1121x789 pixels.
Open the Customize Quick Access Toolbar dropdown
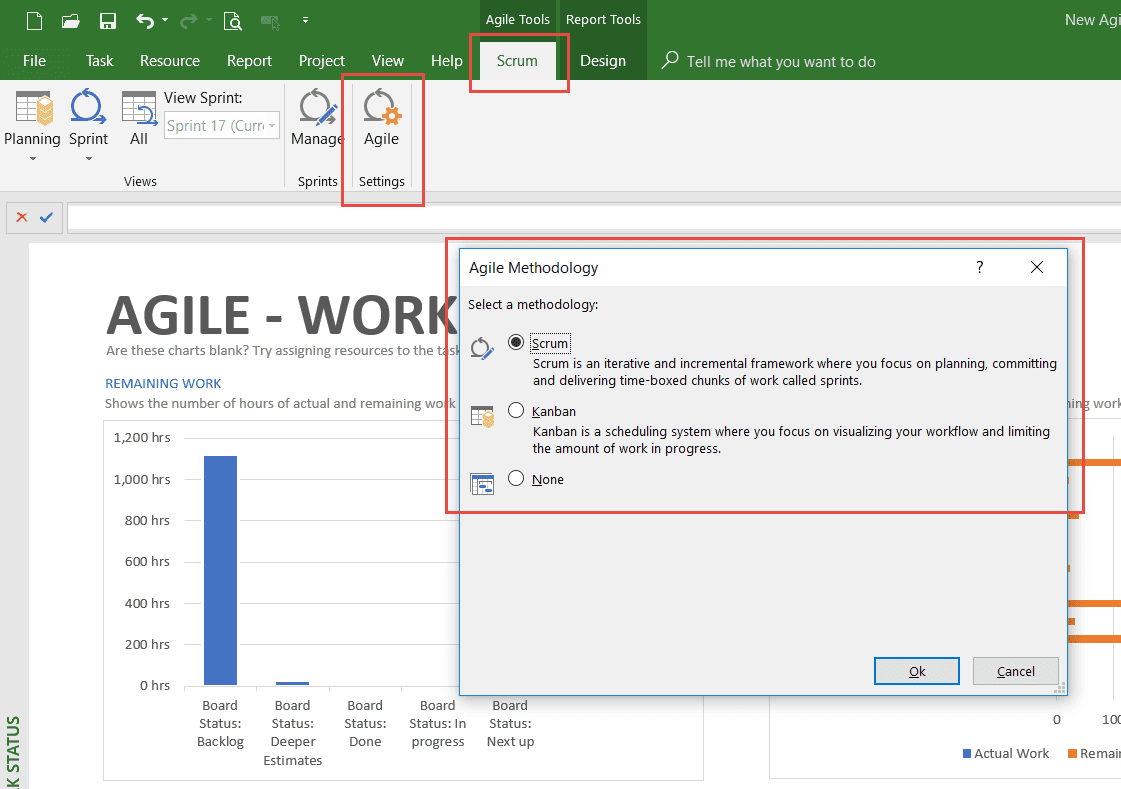pyautogui.click(x=305, y=20)
